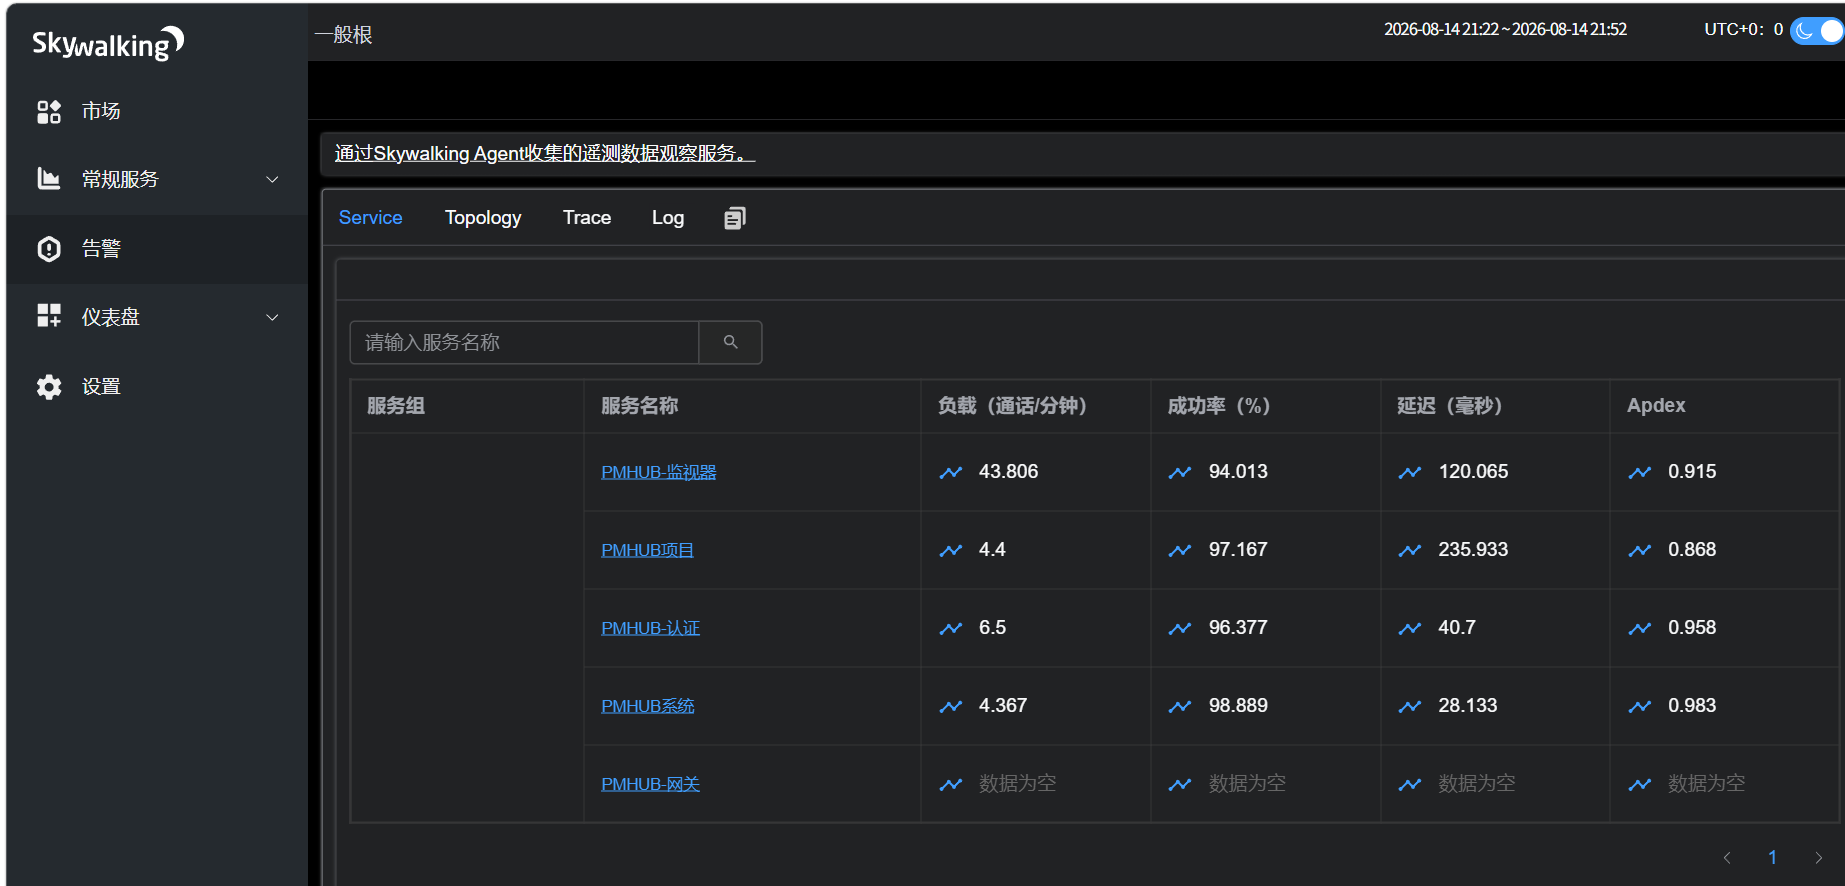Viewport: 1845px width, 886px height.
Task: Expand the 常规服务 menu chevron
Action: click(272, 179)
